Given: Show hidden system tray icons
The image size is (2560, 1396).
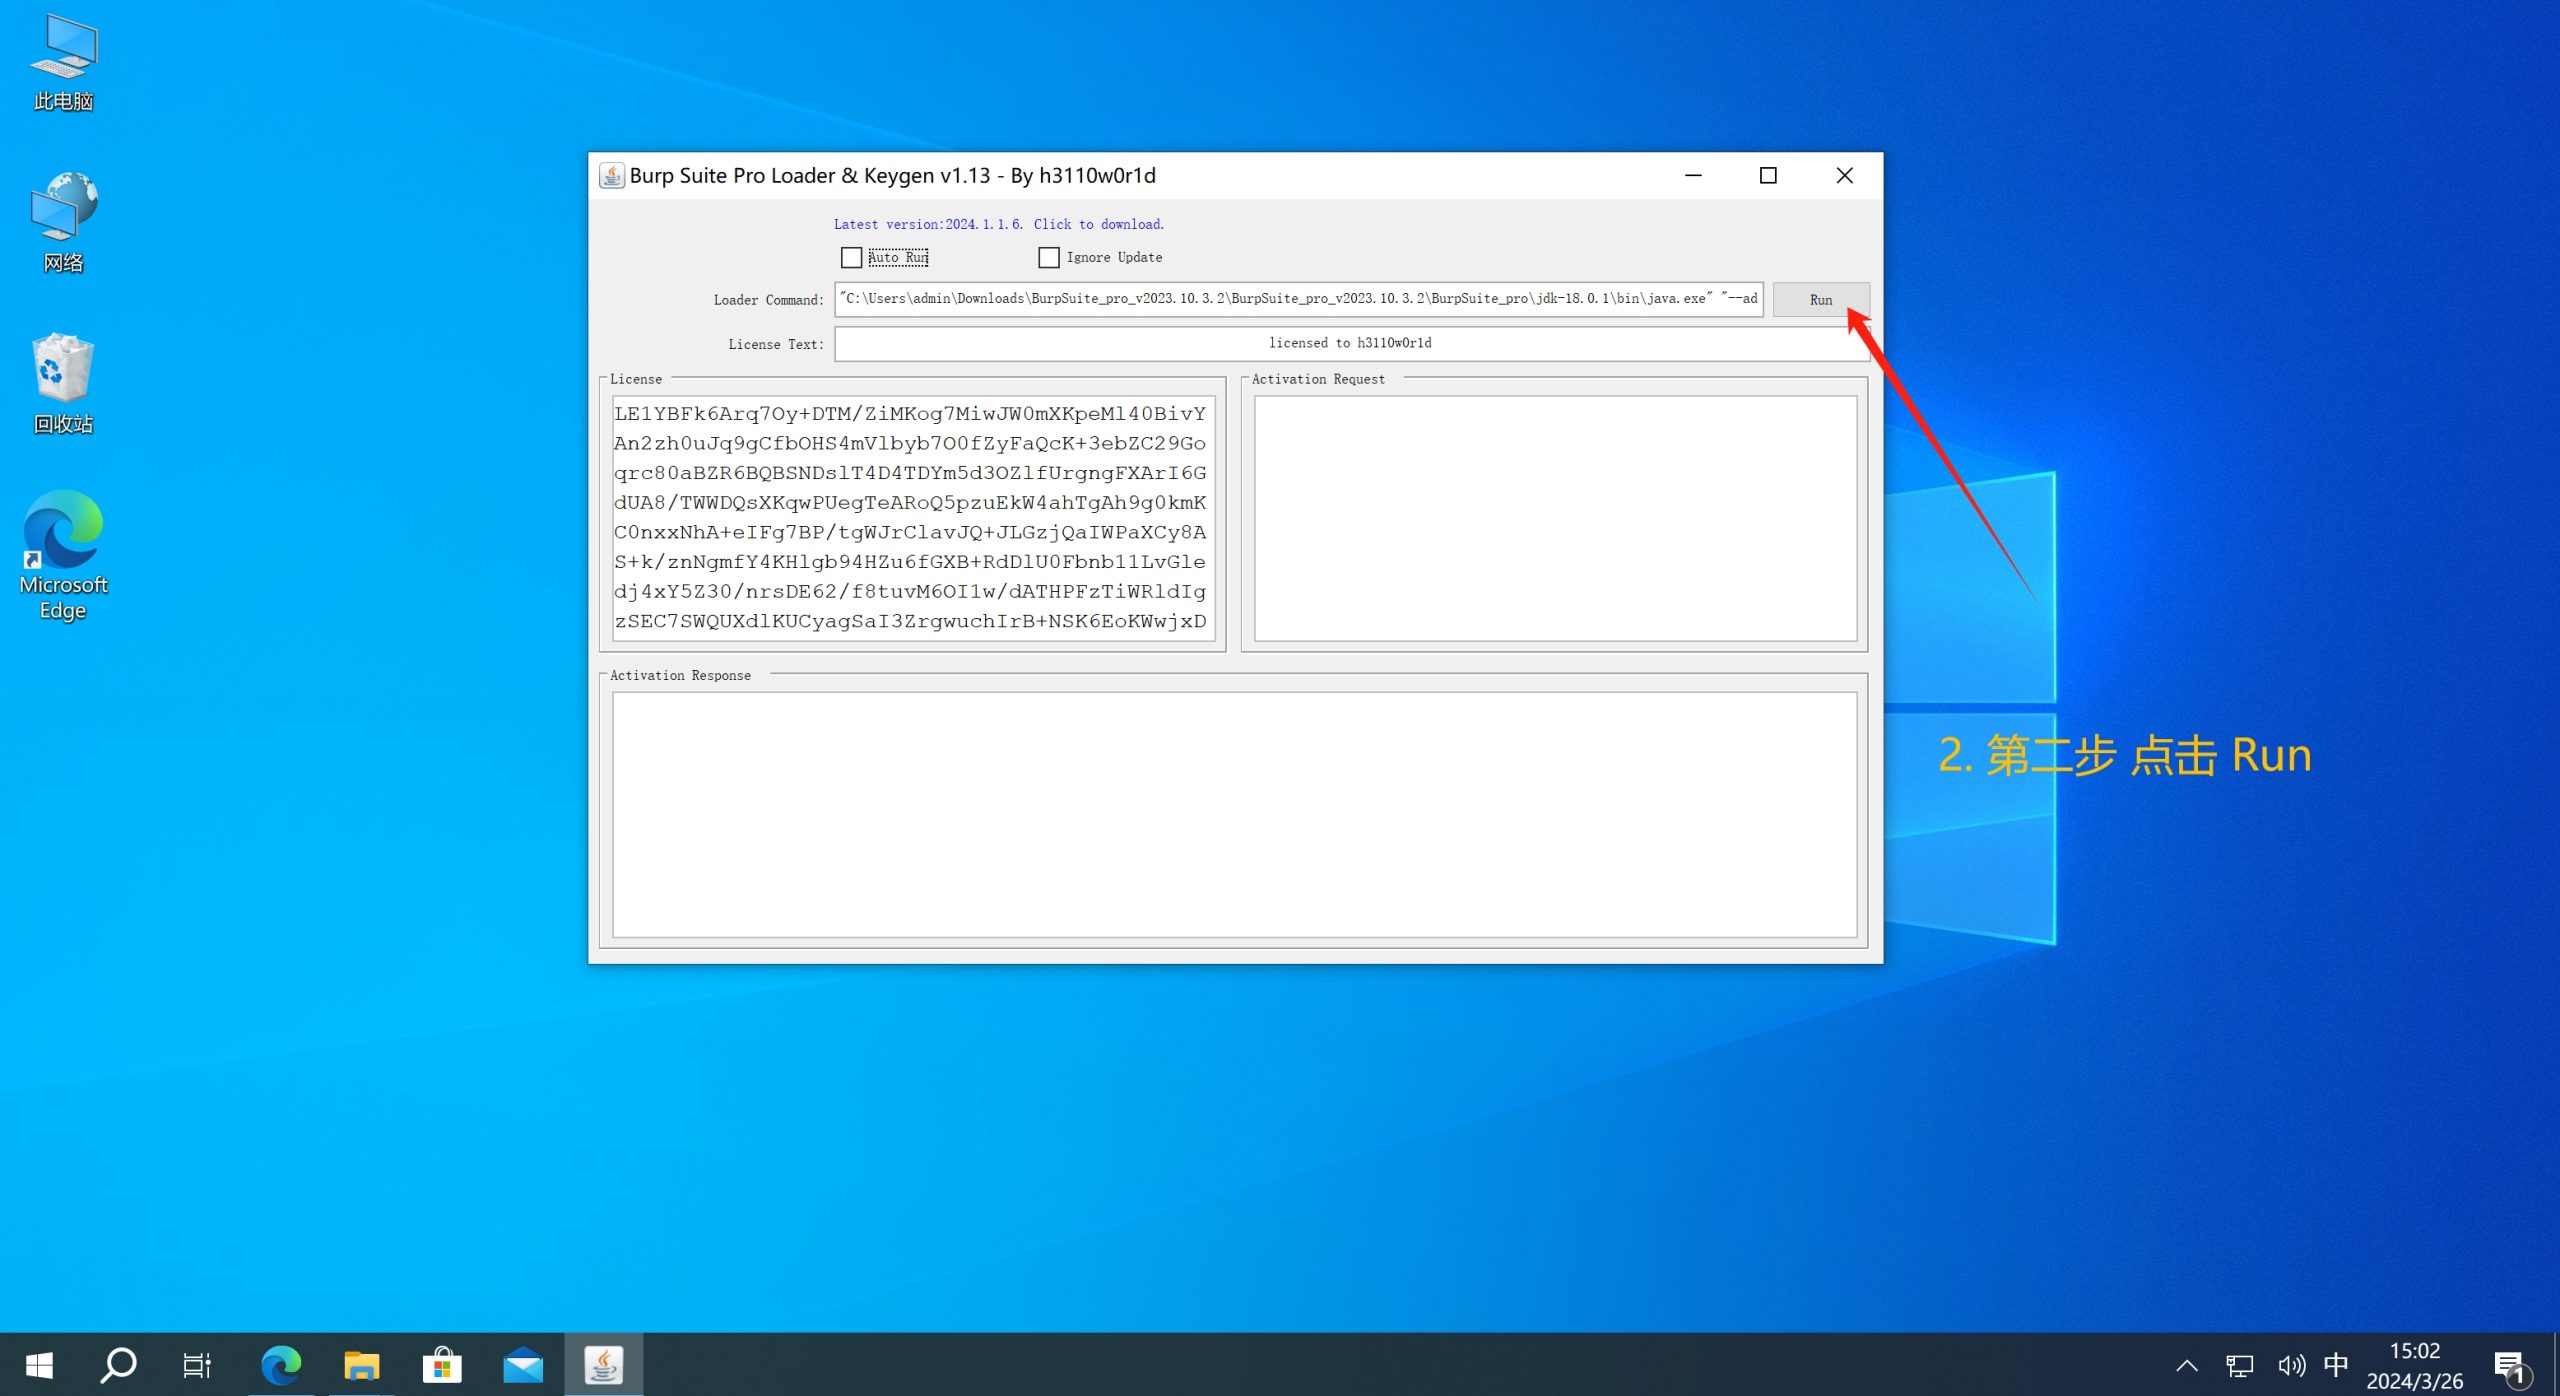Looking at the screenshot, I should point(2187,1365).
